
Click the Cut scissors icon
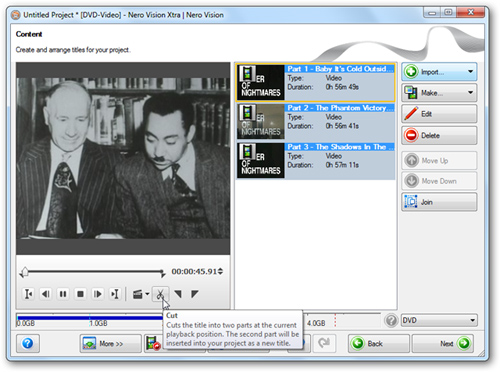pyautogui.click(x=160, y=294)
